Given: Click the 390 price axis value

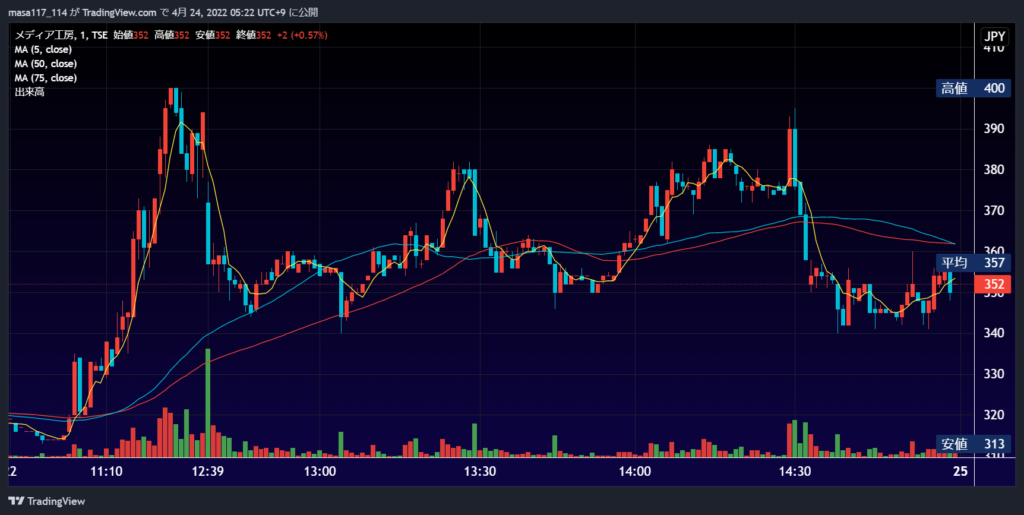Looking at the screenshot, I should click(993, 129).
